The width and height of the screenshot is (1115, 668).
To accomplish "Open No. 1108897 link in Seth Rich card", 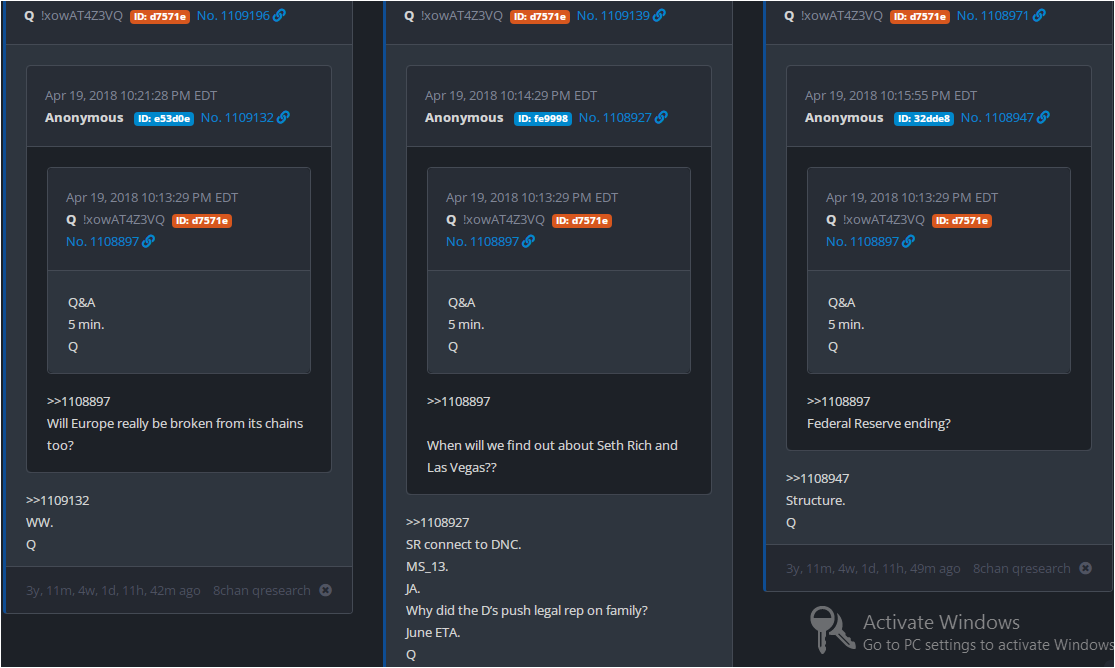I will coord(482,241).
